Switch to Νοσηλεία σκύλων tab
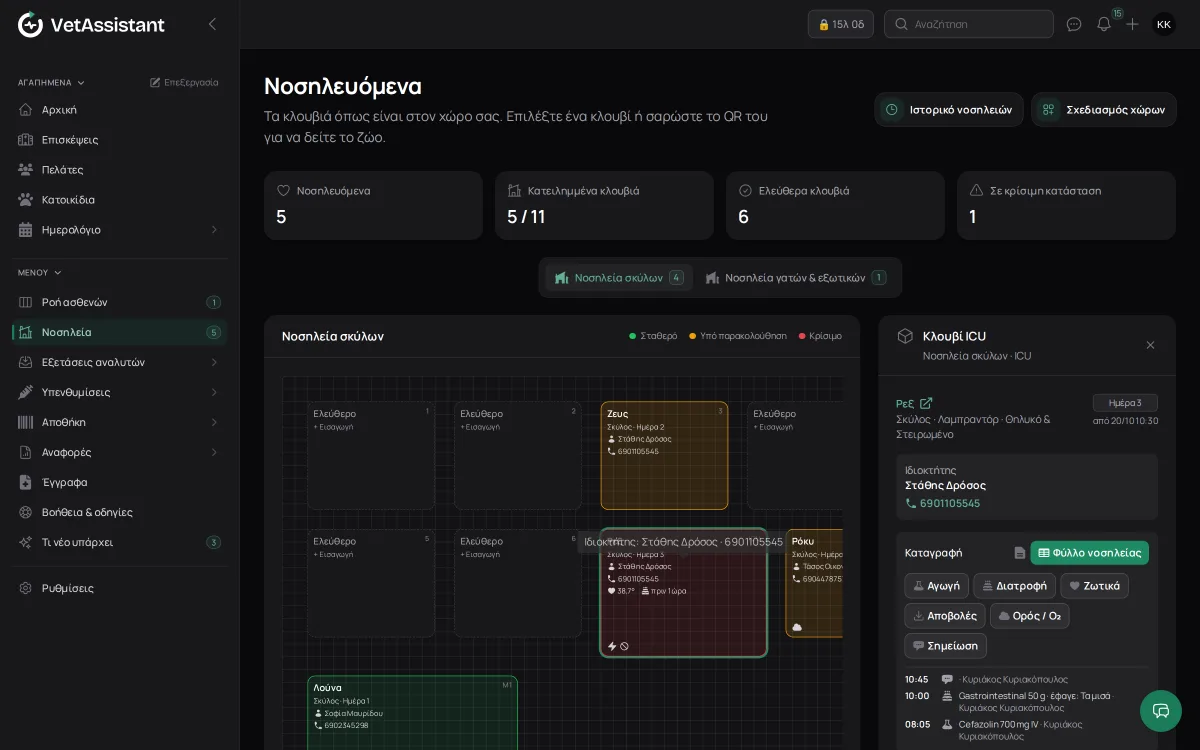The image size is (1200, 750). coord(619,278)
